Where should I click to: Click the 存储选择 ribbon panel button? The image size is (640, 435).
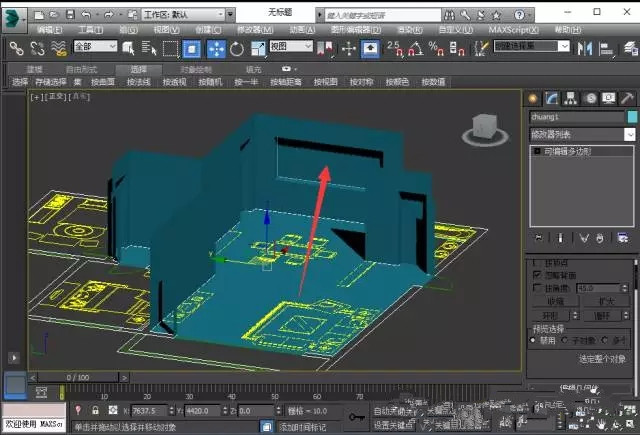coord(51,82)
